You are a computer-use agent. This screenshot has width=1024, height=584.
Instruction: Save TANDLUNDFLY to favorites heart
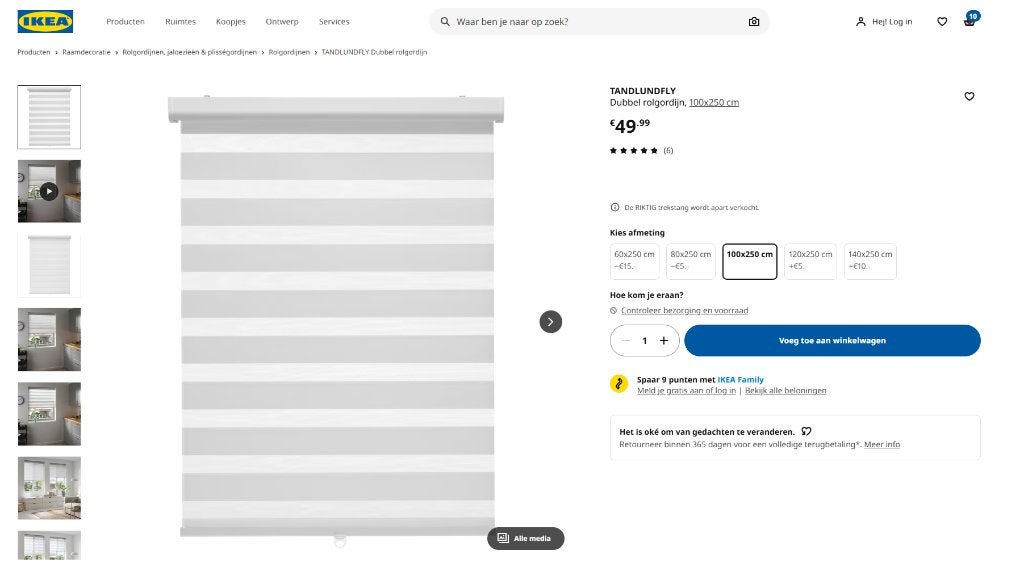coord(969,96)
